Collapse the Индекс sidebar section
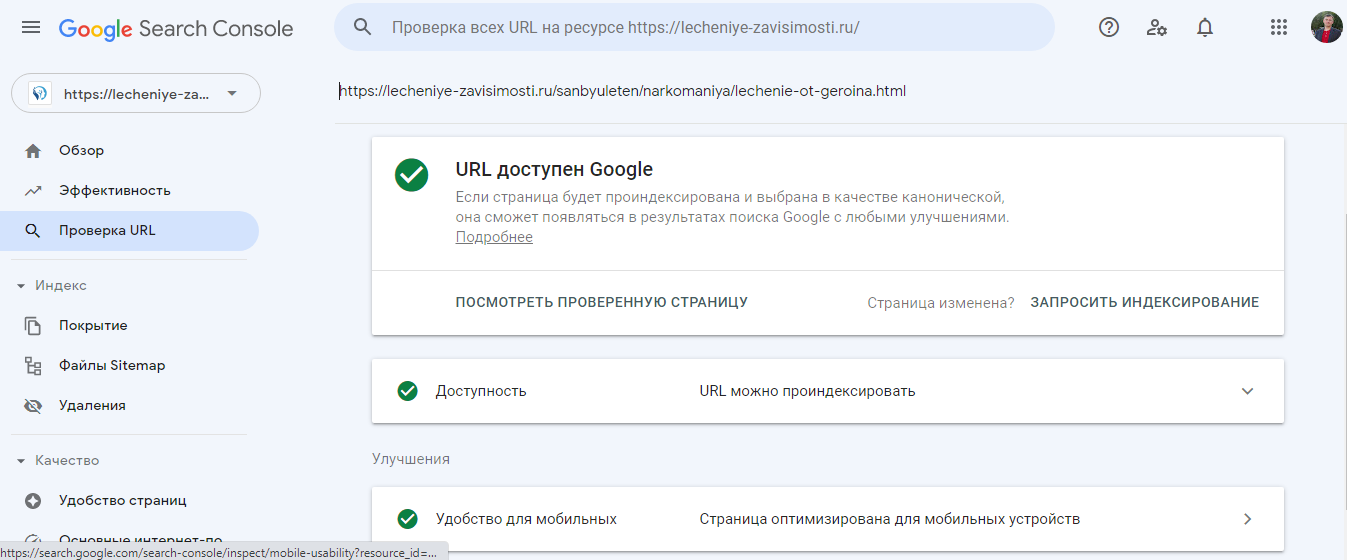Viewport: 1347px width, 560px height. point(21,286)
